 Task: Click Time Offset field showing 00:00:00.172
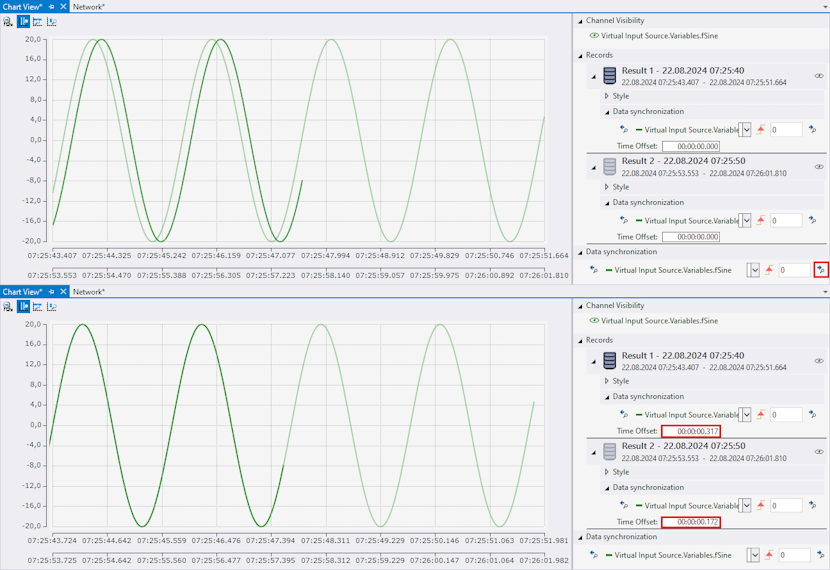[691, 522]
